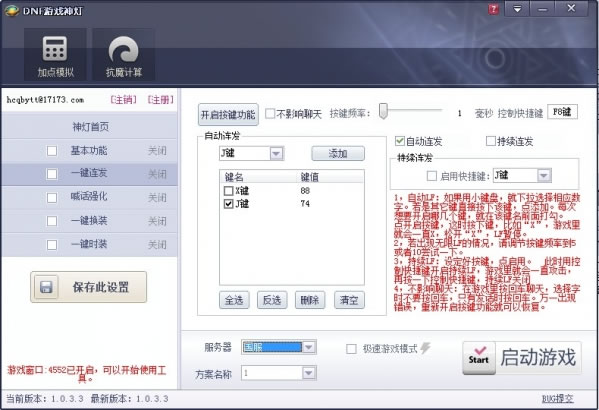Go to 神灯首页 in the sidebar
The width and height of the screenshot is (599, 410).
click(x=90, y=126)
